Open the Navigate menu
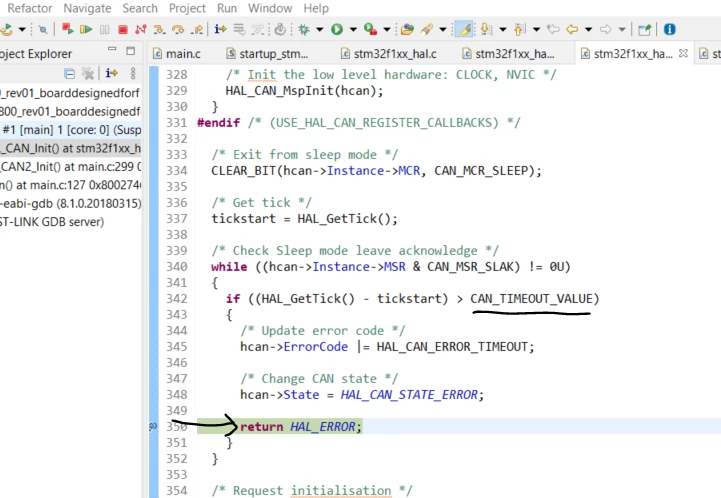The image size is (721, 498). [87, 8]
